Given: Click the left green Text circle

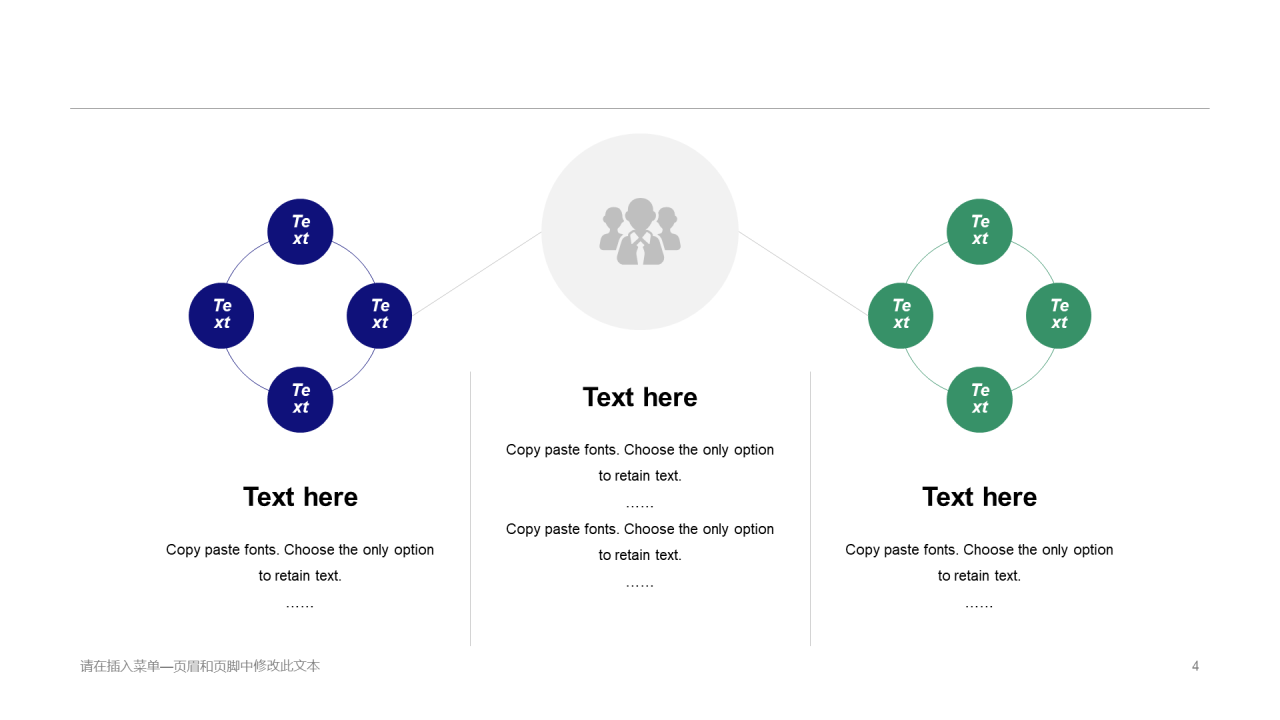Looking at the screenshot, I should 901,316.
